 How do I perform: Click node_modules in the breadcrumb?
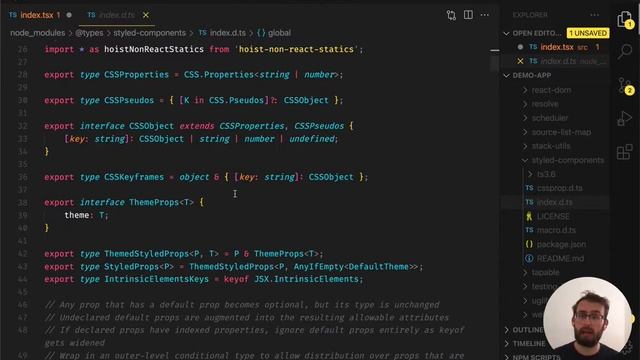point(38,33)
